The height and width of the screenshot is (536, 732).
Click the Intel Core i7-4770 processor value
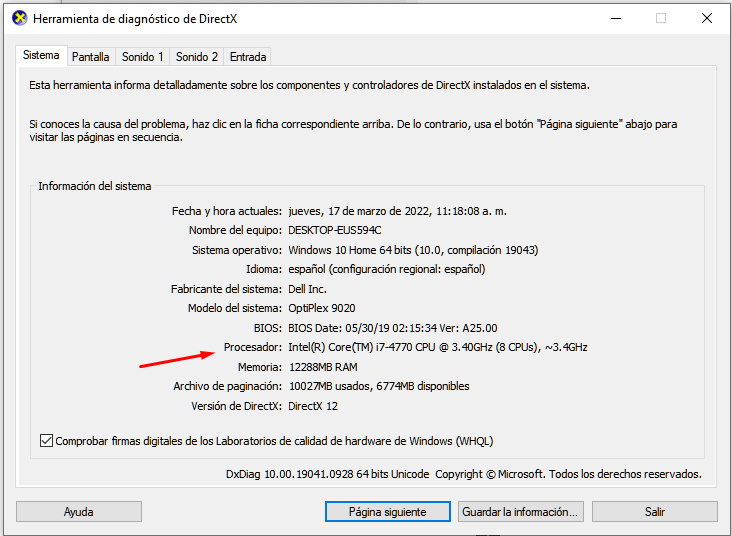pos(438,347)
